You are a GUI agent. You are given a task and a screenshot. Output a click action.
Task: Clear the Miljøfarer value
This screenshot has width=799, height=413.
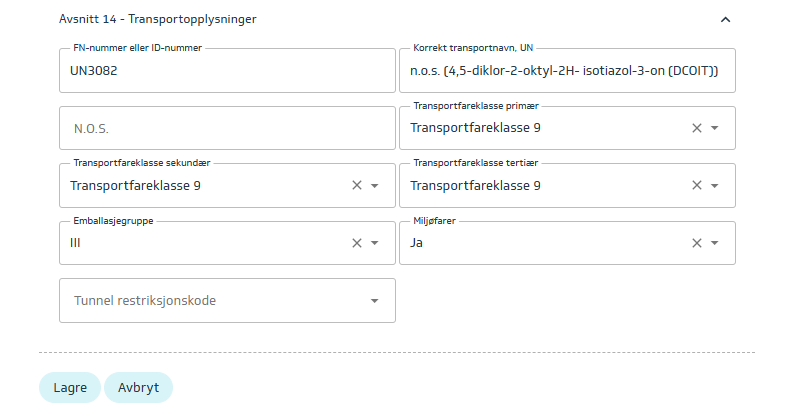point(697,243)
